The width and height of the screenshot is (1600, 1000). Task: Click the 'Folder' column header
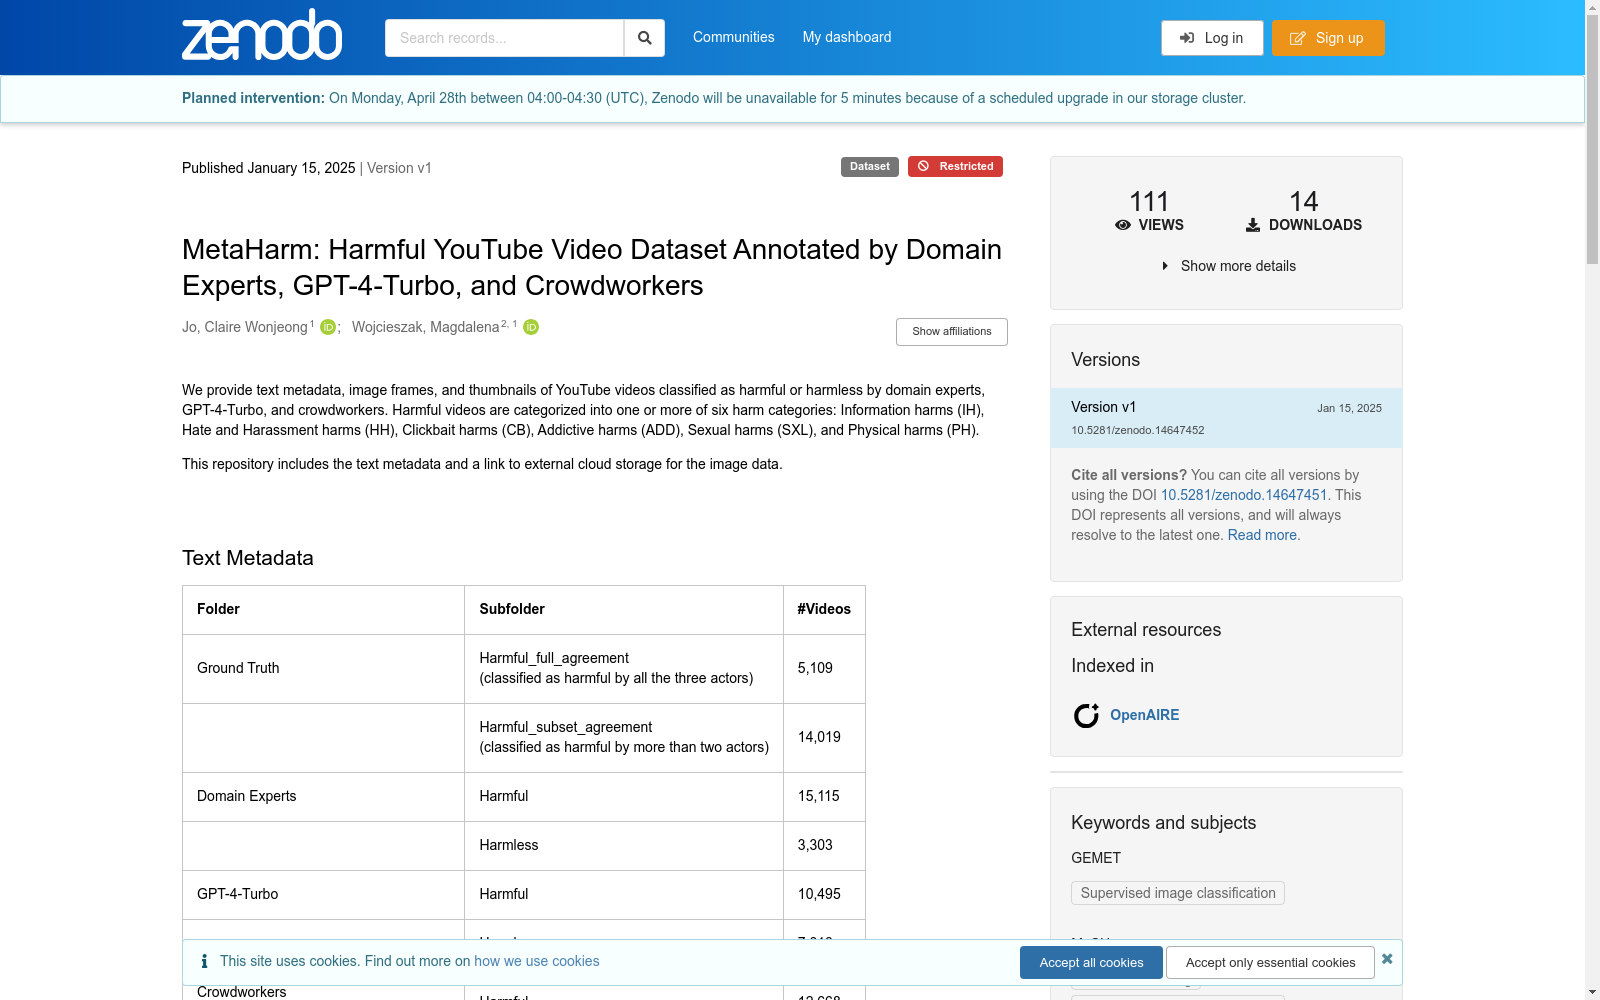[323, 610]
